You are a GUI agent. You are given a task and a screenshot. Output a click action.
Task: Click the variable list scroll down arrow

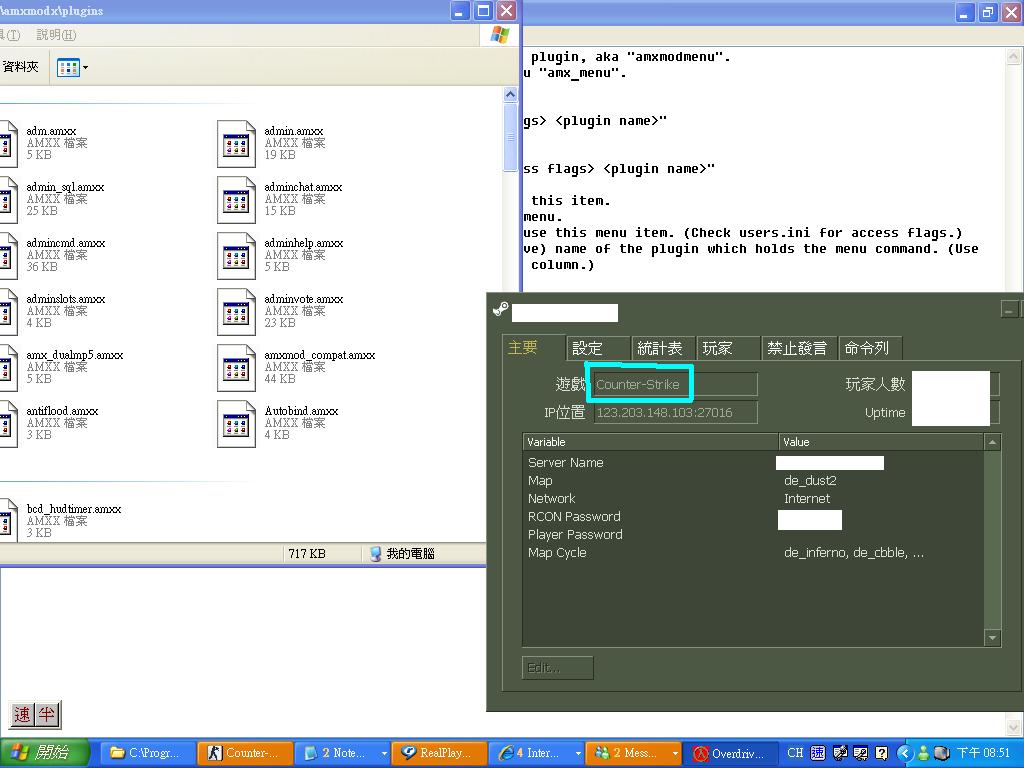(992, 638)
